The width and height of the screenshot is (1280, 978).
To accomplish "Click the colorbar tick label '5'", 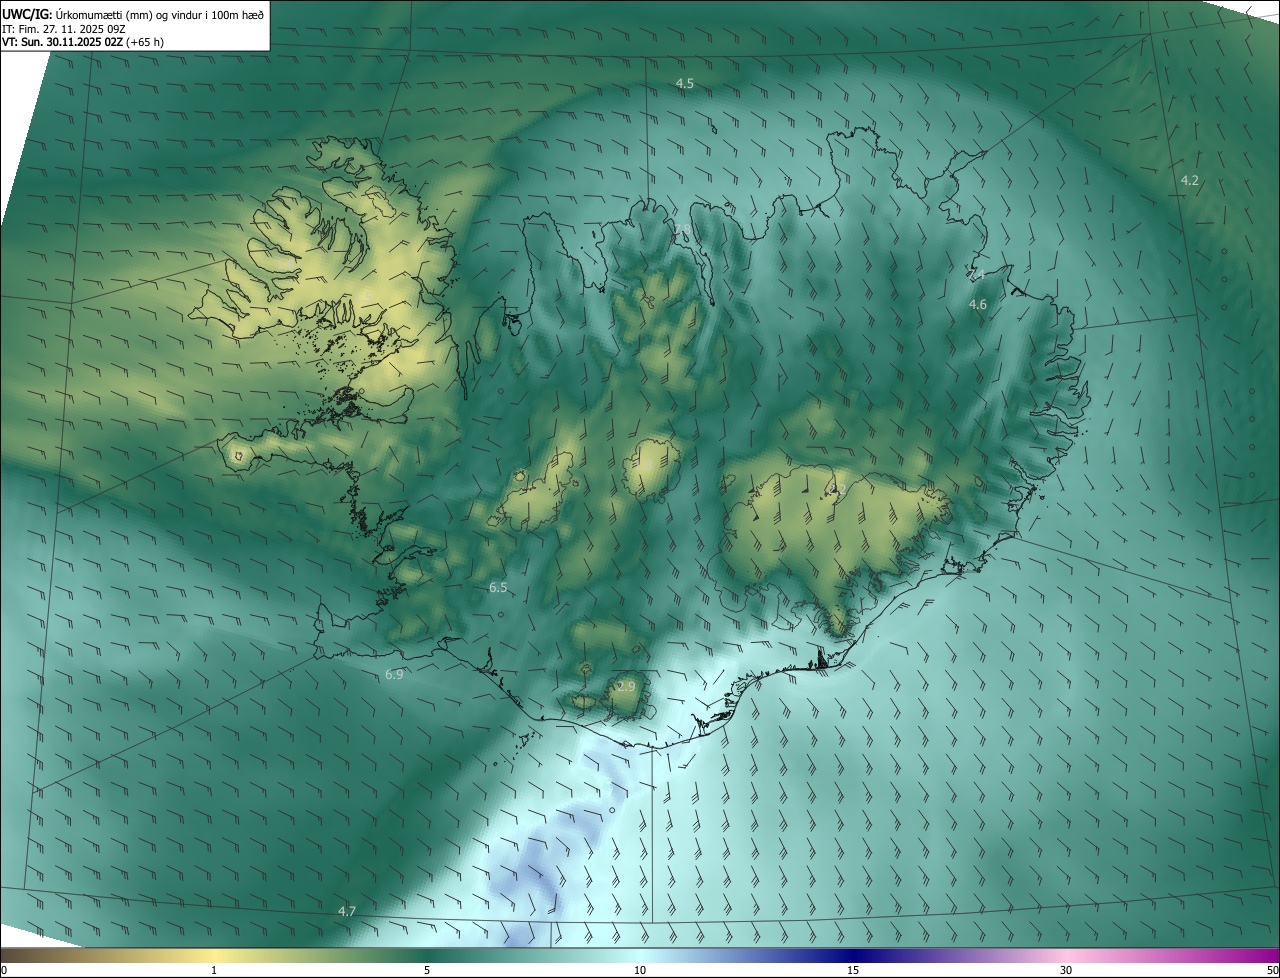I will [427, 970].
